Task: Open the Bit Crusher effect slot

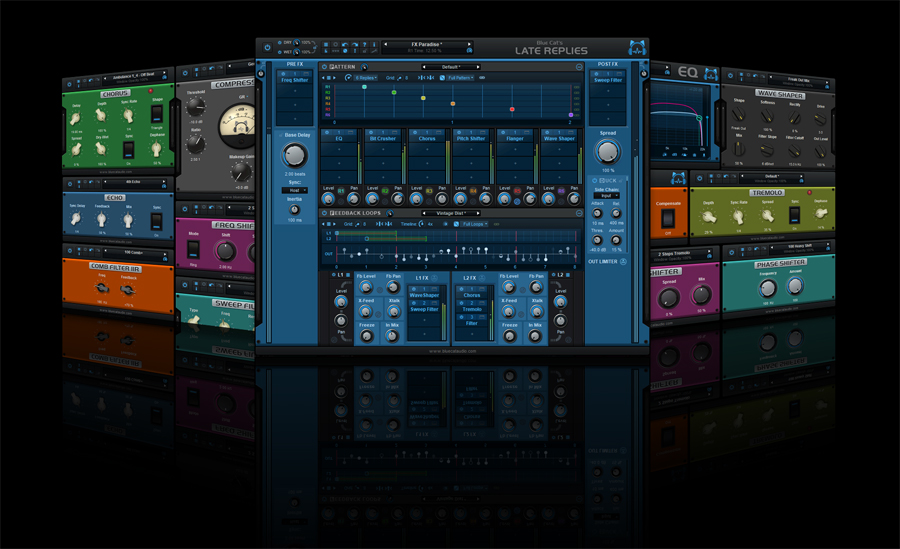Action: point(383,138)
